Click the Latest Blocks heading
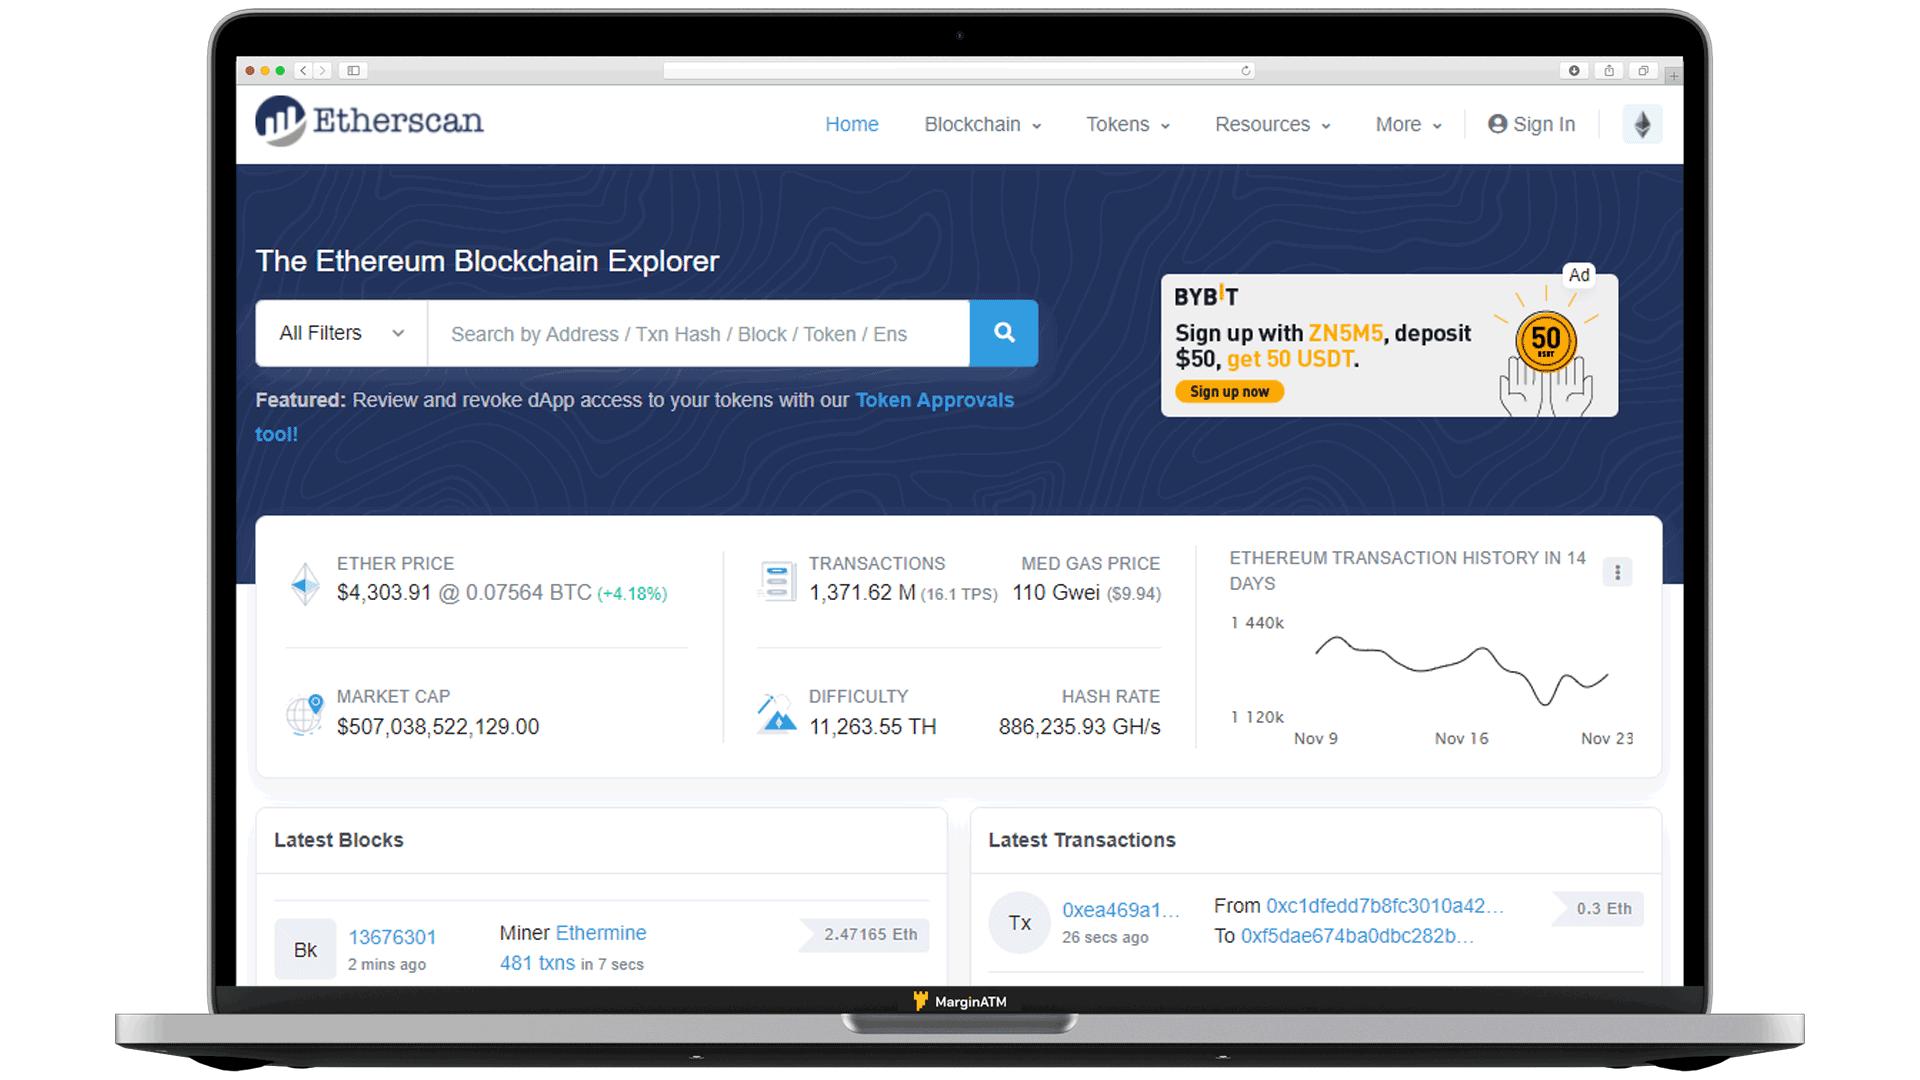 point(339,840)
